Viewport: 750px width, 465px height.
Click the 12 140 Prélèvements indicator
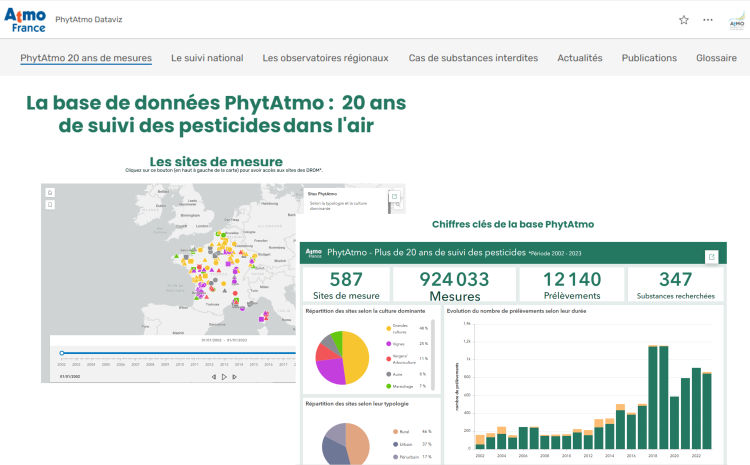572,285
